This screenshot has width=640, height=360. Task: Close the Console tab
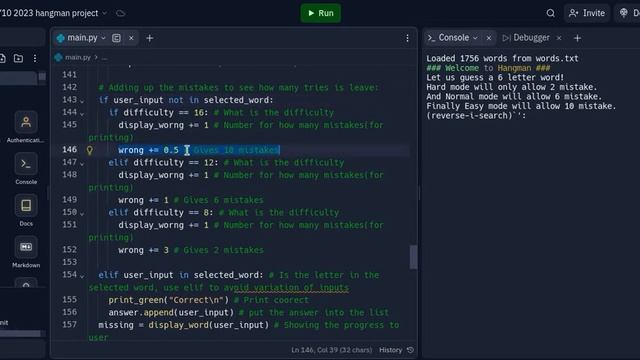[x=489, y=38]
